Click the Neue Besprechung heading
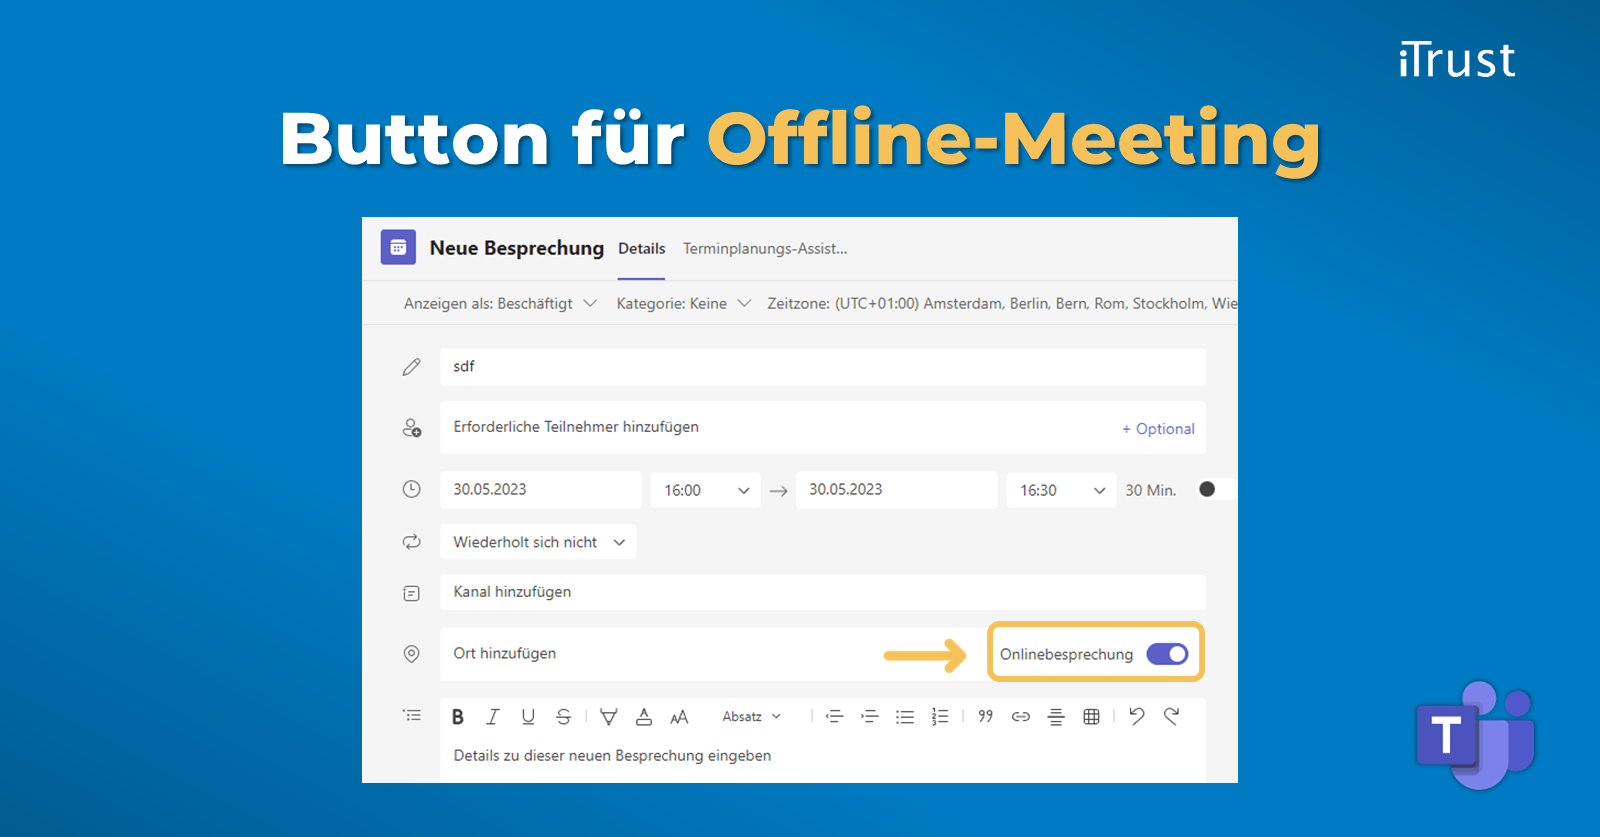The height and width of the screenshot is (837, 1600). (x=517, y=248)
